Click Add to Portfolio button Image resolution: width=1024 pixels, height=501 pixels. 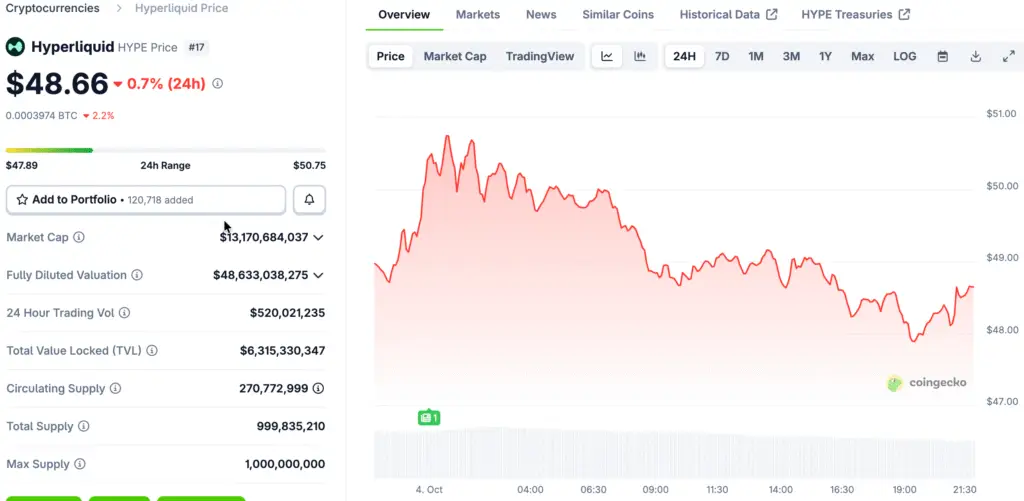[146, 200]
